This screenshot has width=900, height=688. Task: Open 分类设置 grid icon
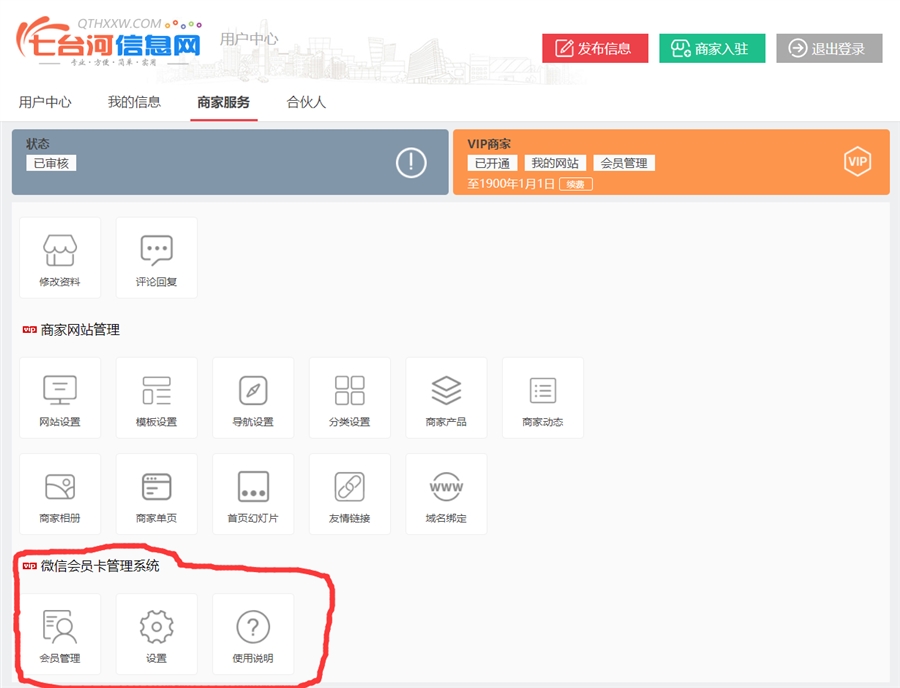click(x=349, y=390)
